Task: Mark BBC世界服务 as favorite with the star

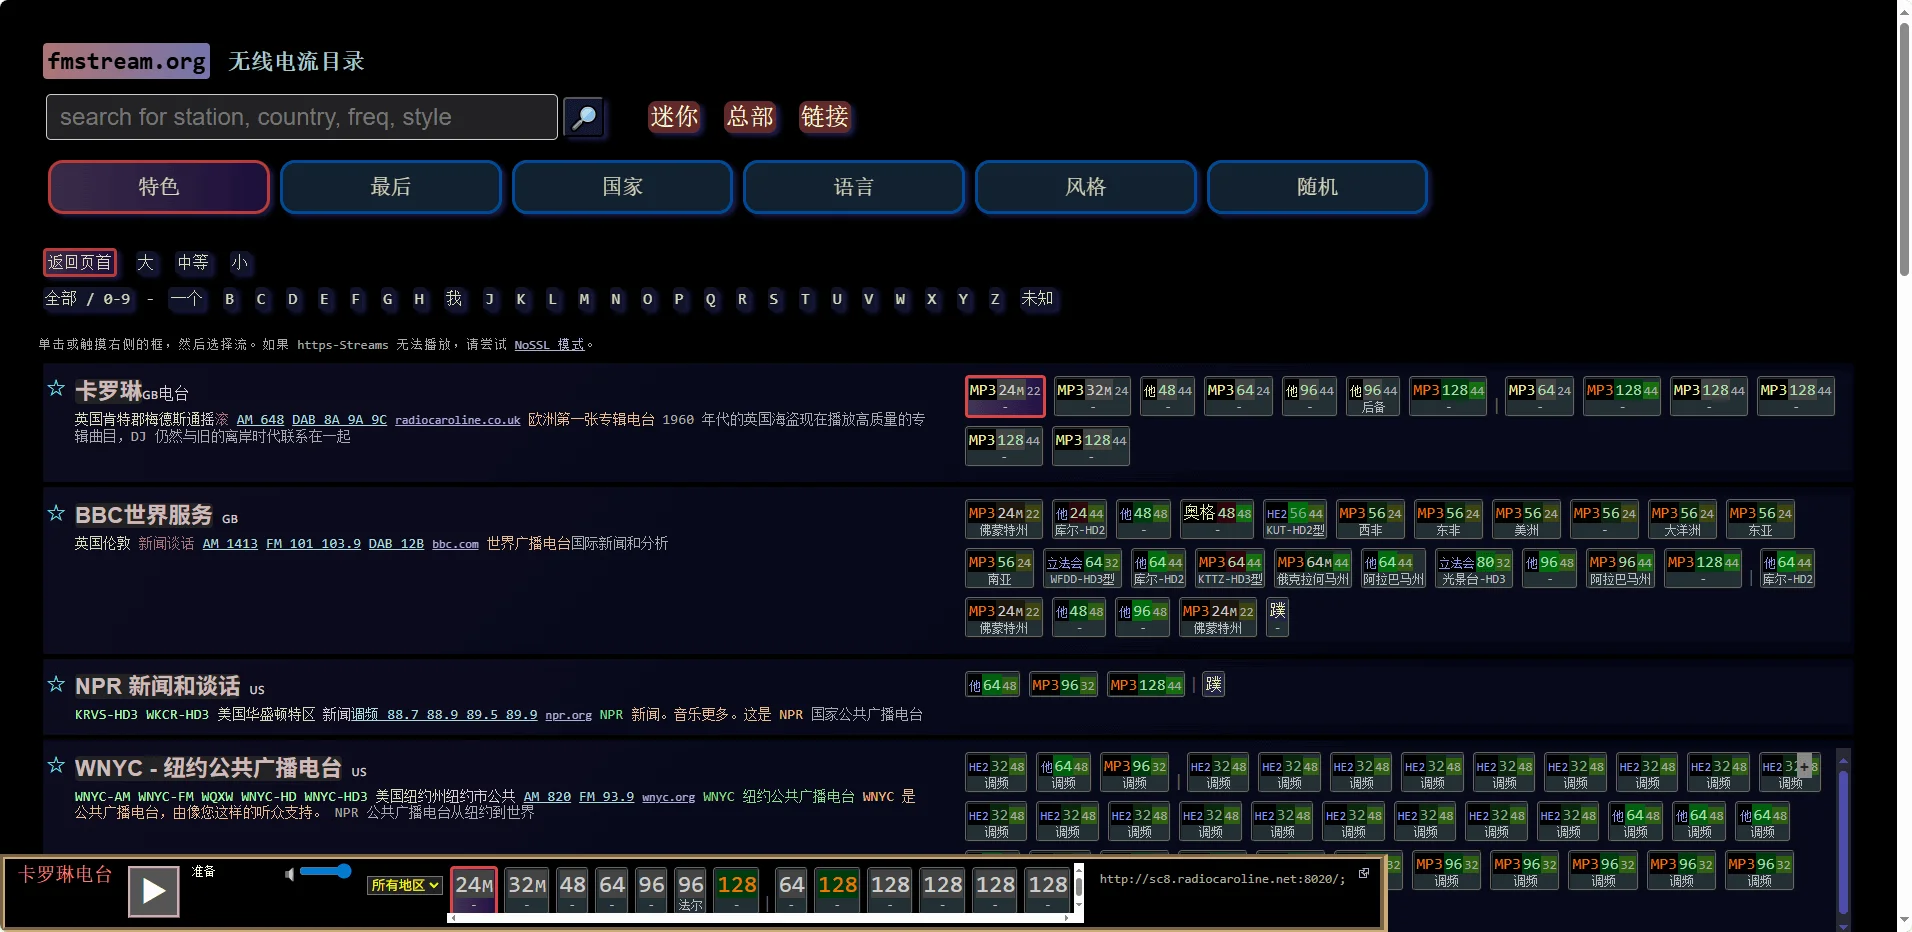Action: [55, 513]
